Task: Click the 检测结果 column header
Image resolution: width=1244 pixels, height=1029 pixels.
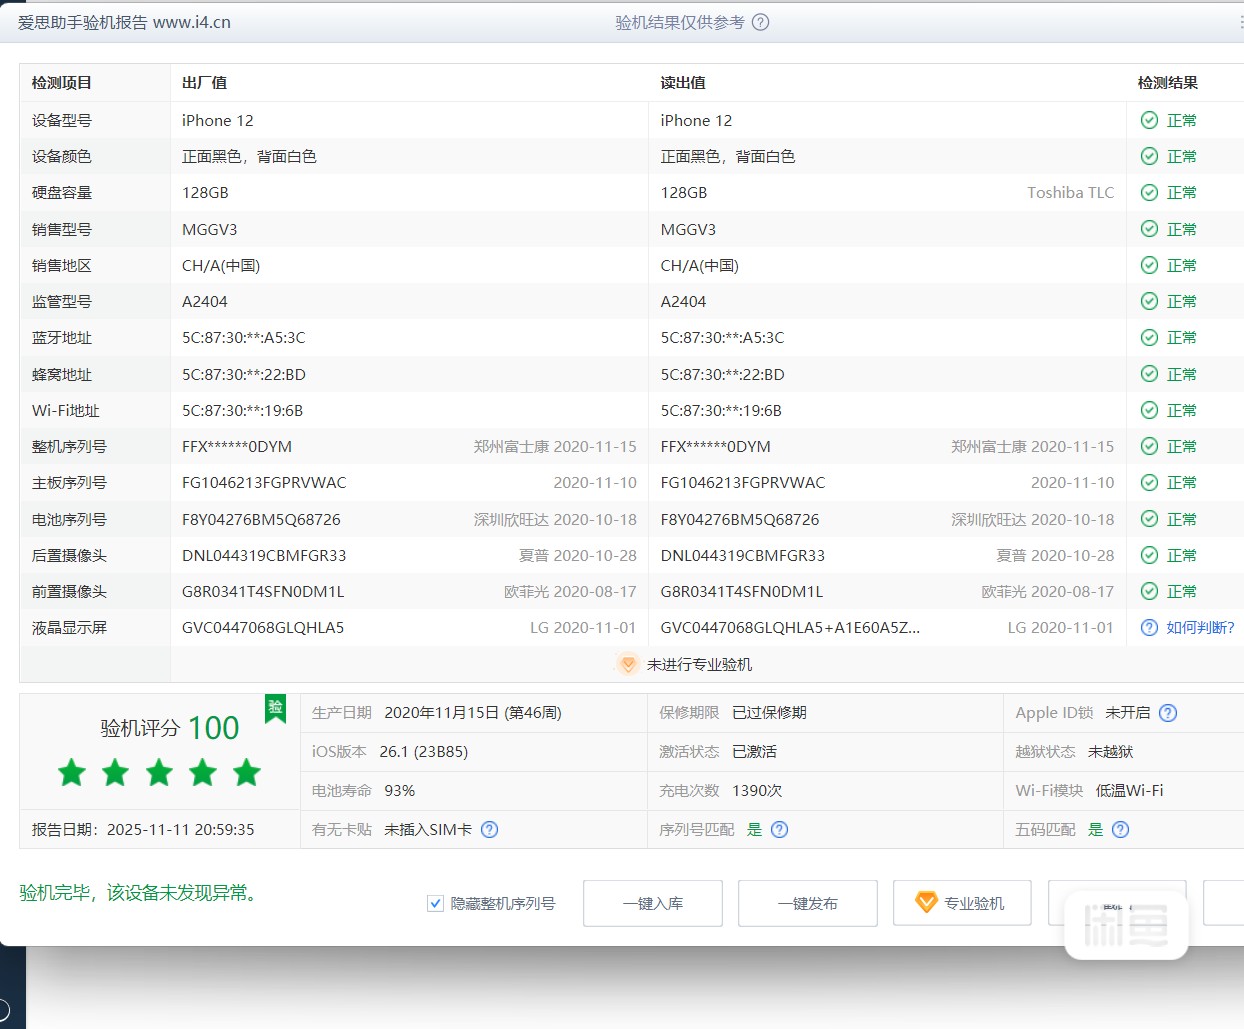Action: point(1167,83)
